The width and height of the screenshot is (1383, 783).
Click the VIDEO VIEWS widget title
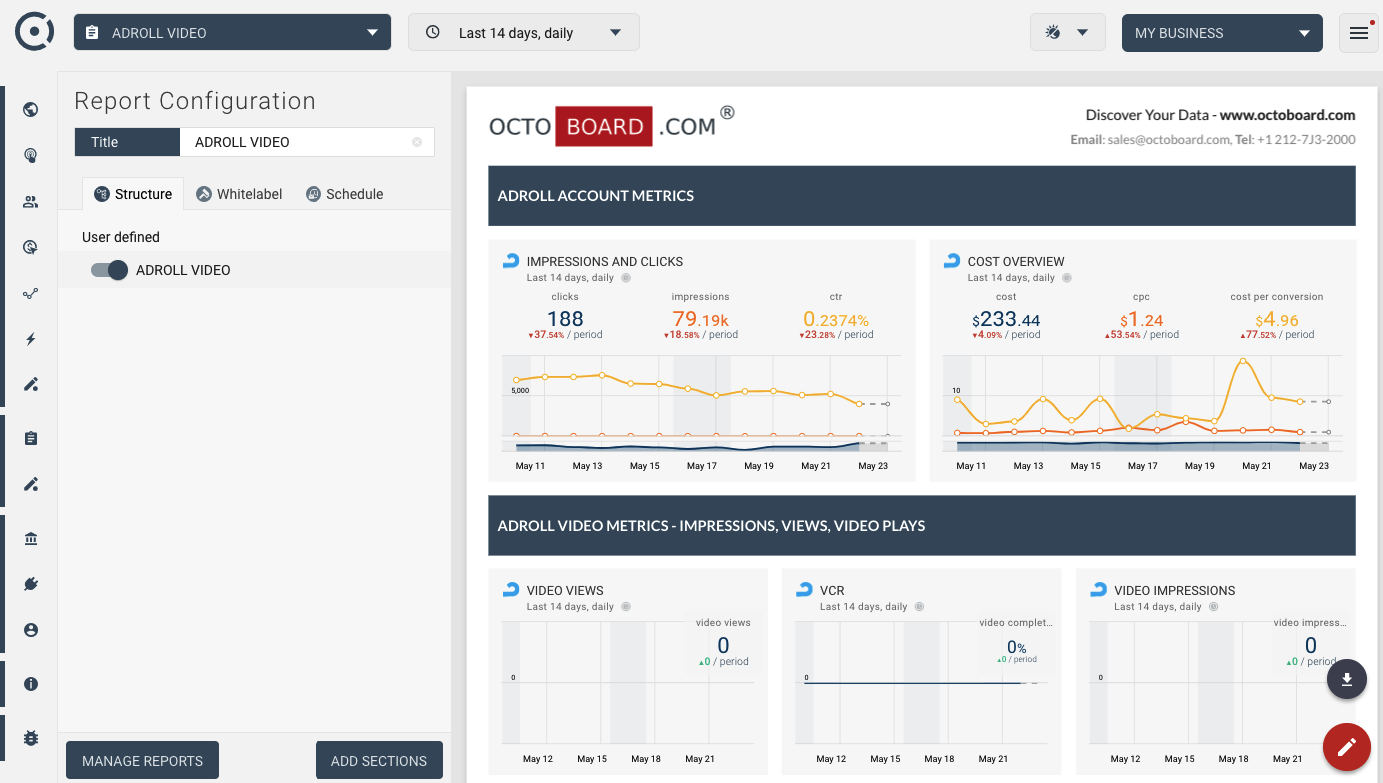tap(565, 591)
